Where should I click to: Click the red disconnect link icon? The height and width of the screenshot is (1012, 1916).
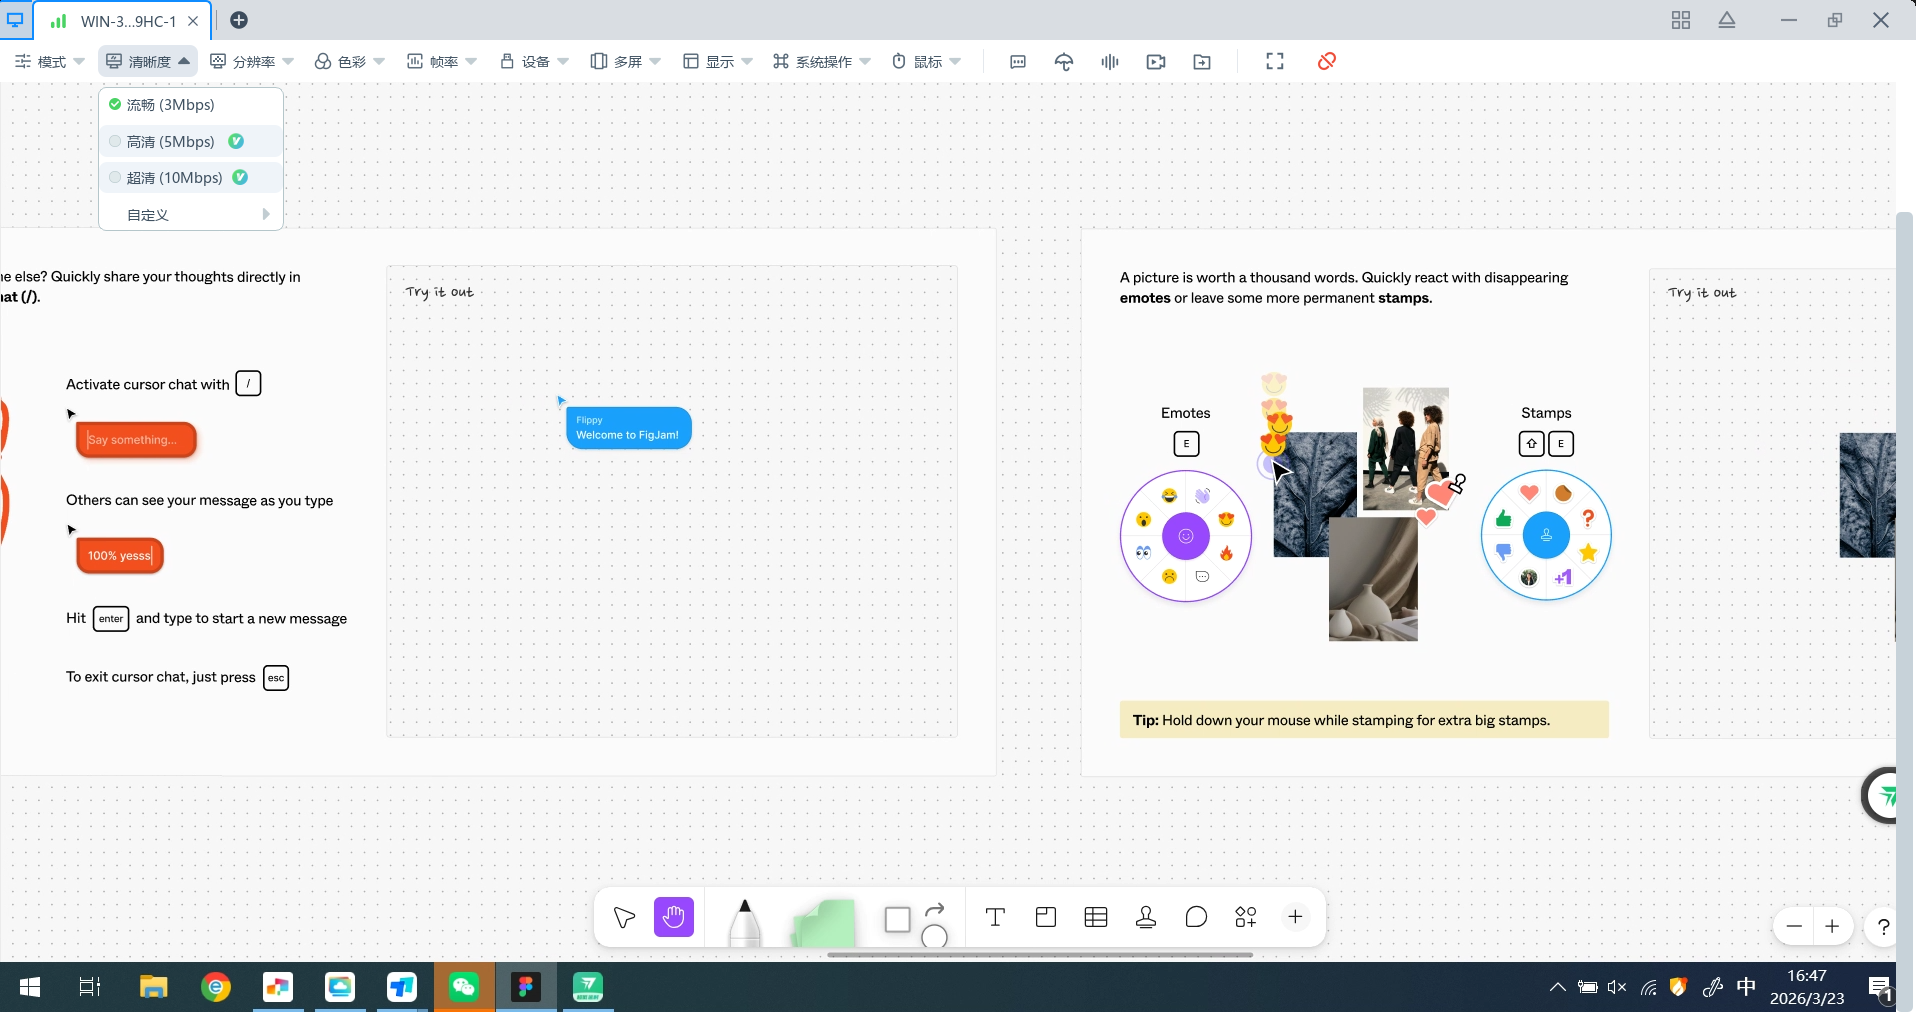(x=1327, y=61)
